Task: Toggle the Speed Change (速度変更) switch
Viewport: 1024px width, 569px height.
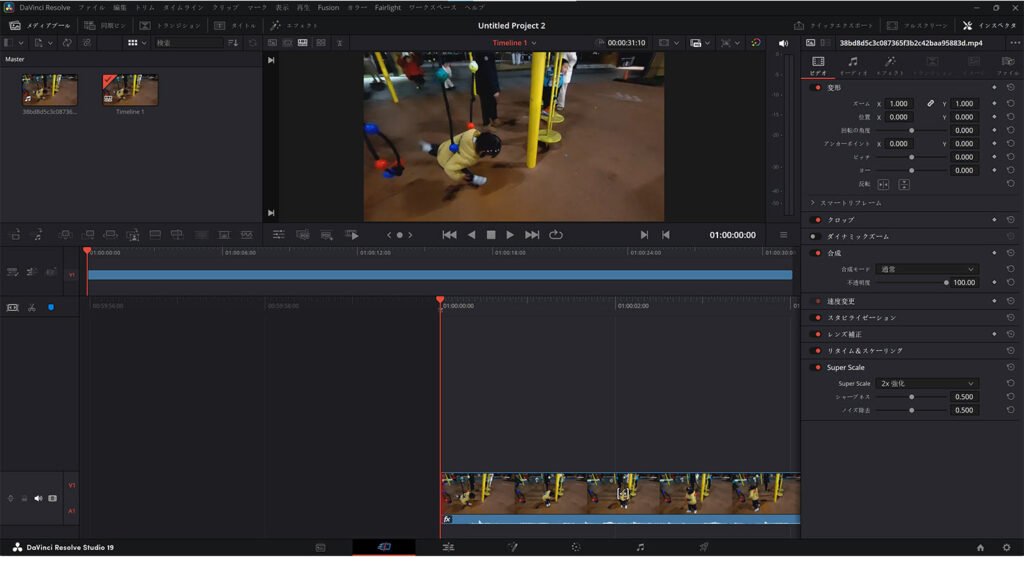Action: pos(817,301)
